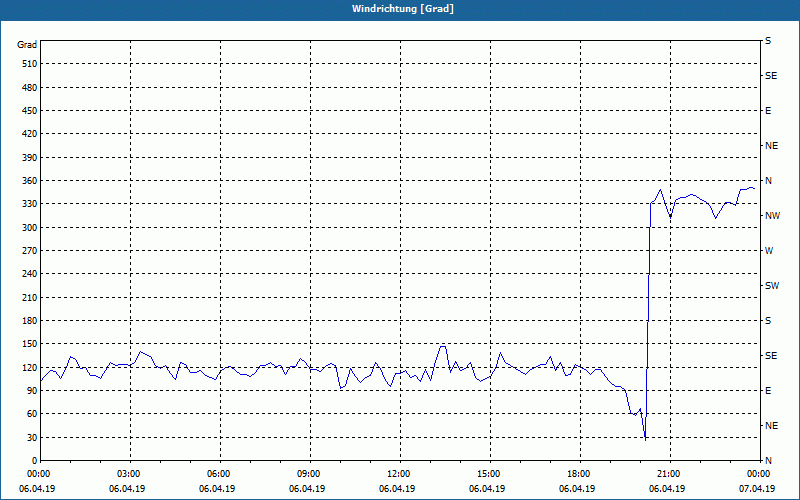
Task: Click the W compass label on the right axis
Action: [x=769, y=251]
